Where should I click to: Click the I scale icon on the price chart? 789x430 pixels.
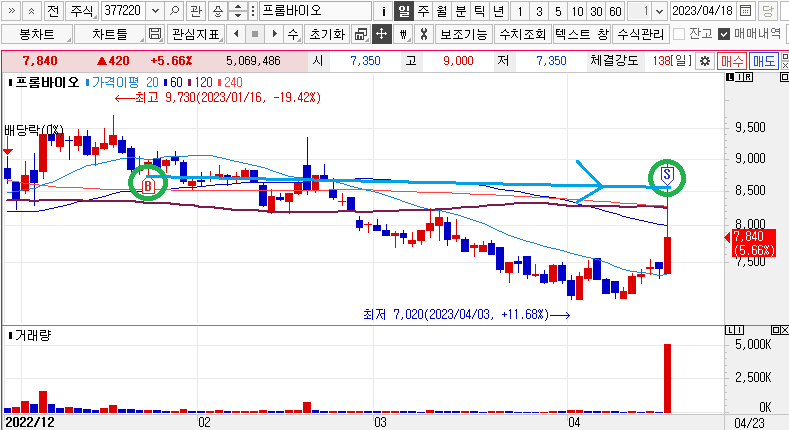click(739, 77)
